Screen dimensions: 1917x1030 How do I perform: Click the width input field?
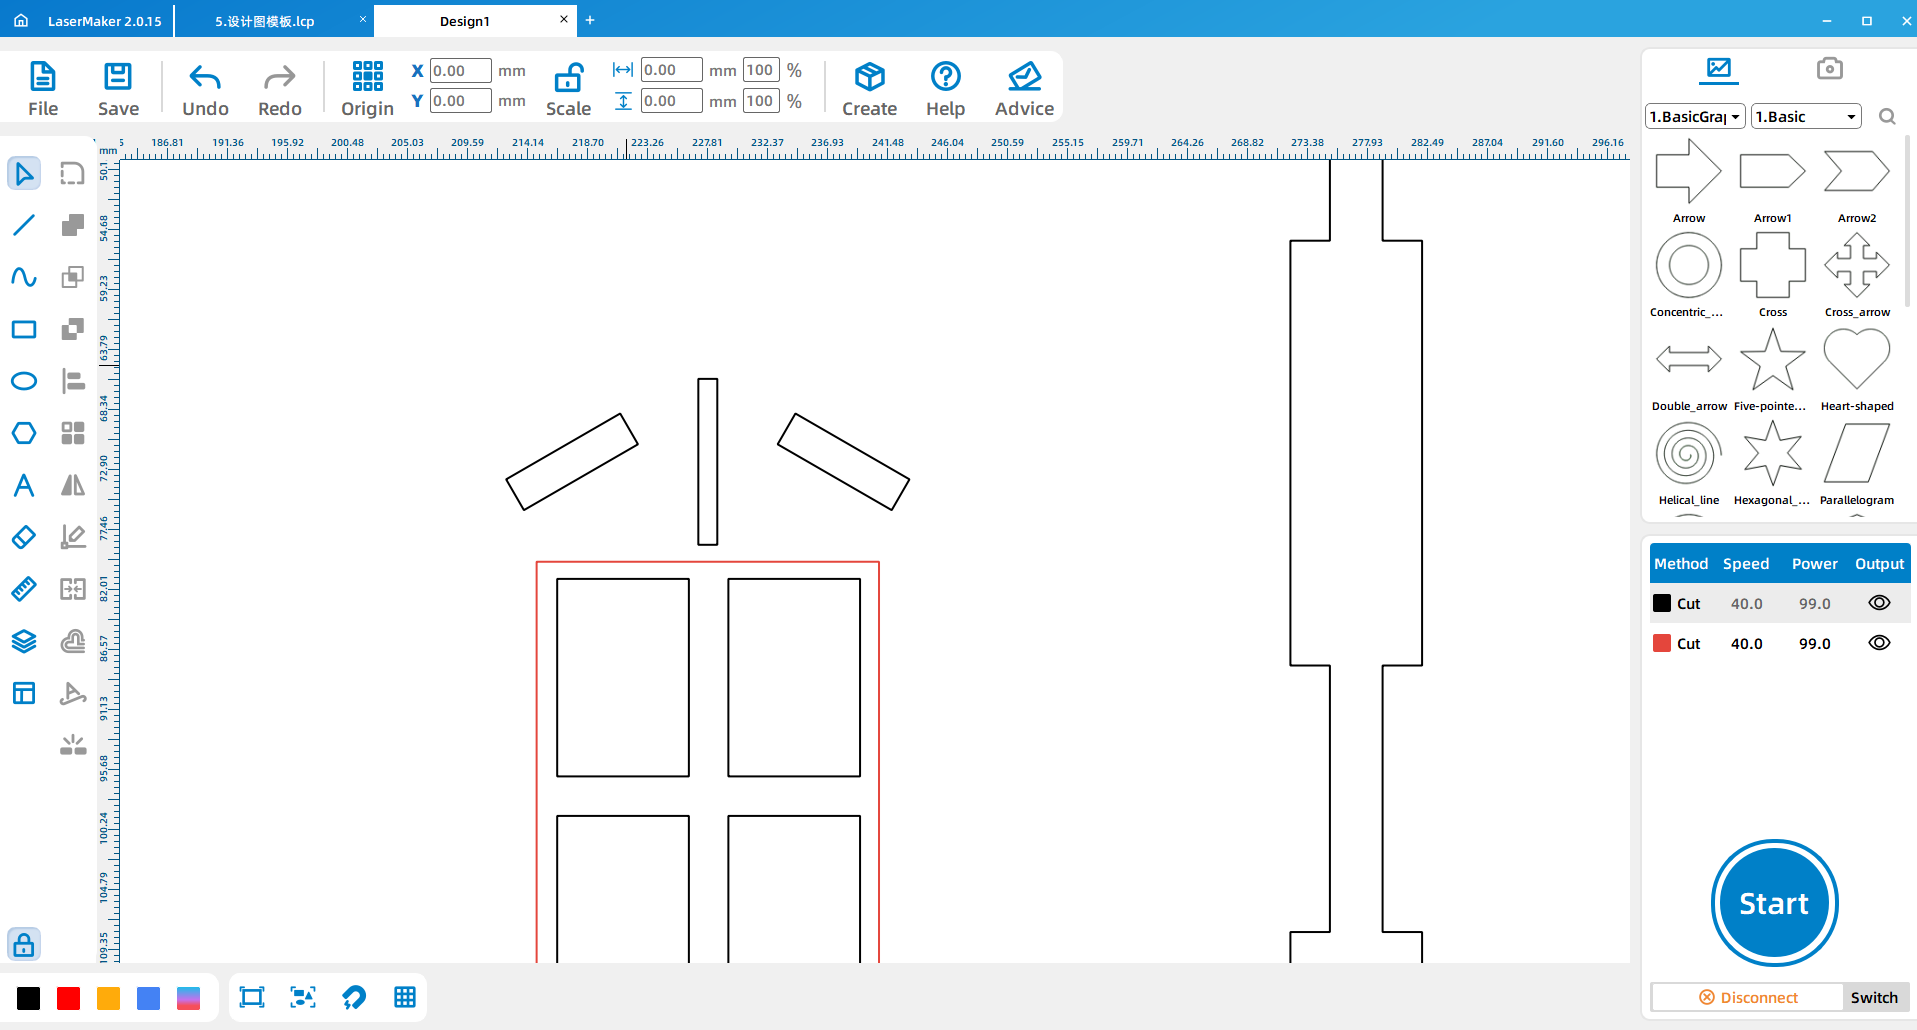(x=671, y=70)
